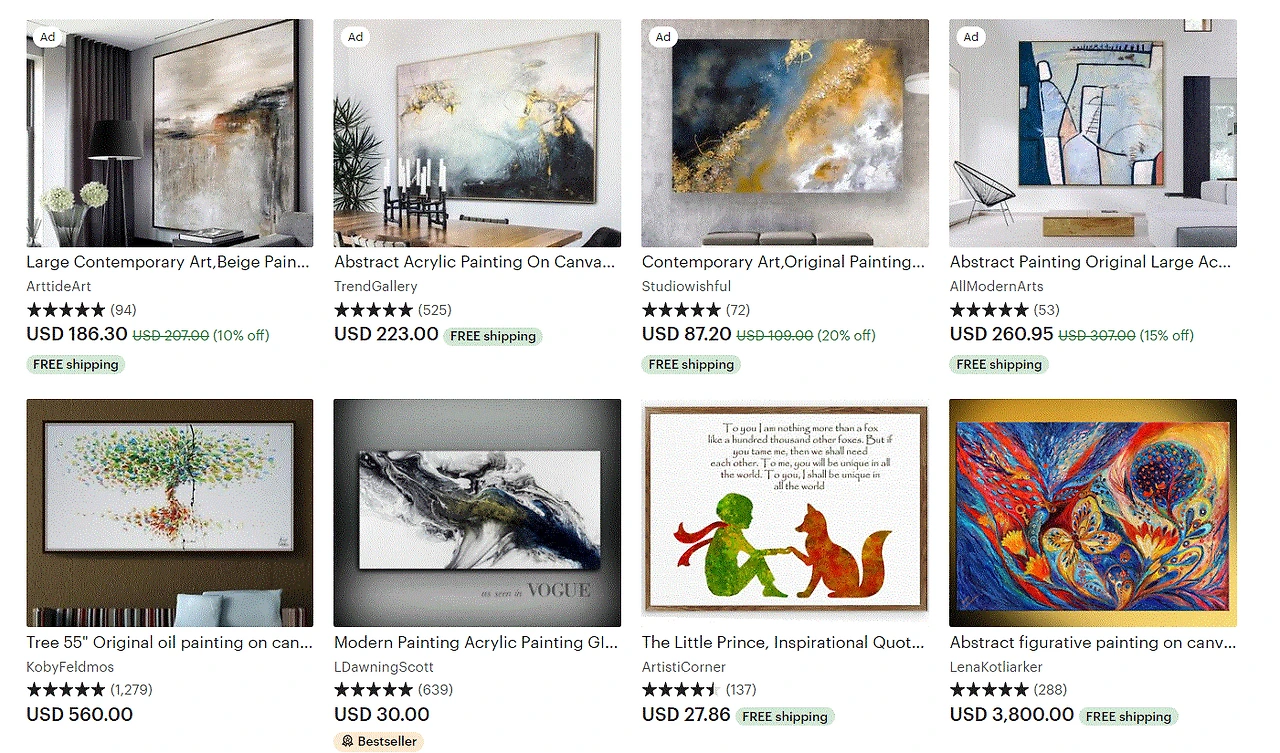Click the Ad badge on the Studiowishful painting

[663, 37]
